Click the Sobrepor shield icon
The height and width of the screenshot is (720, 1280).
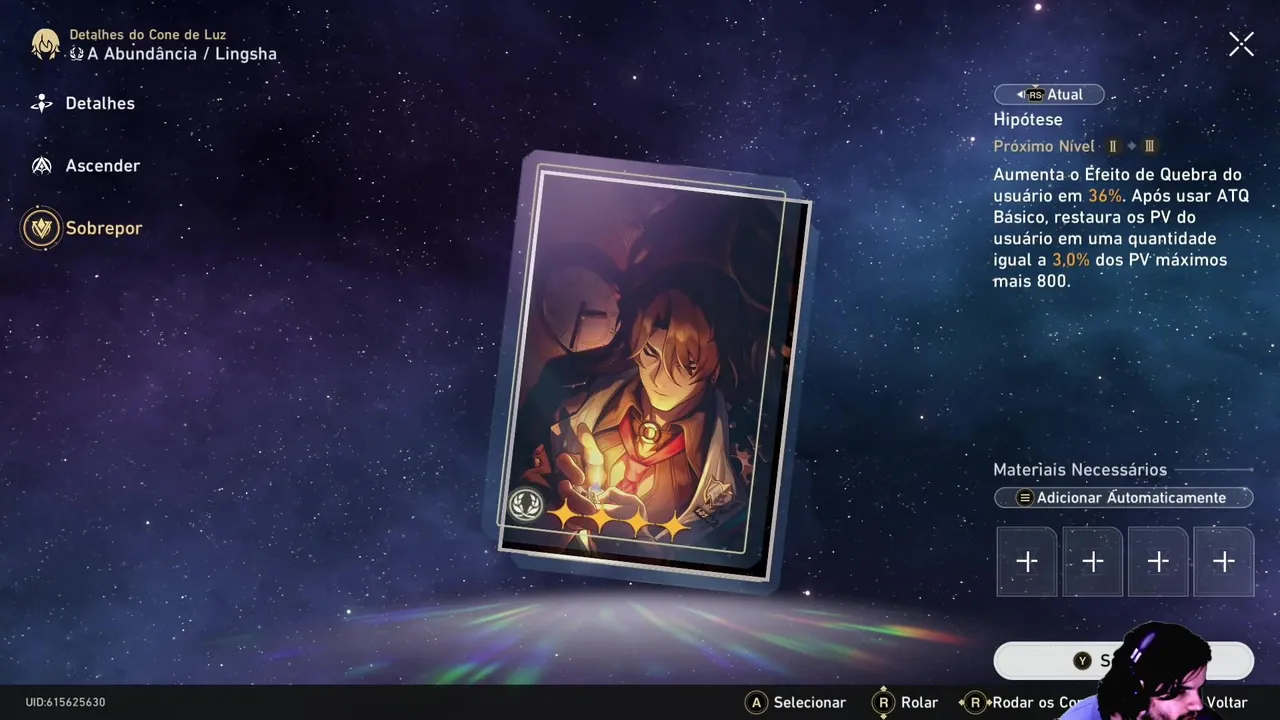pyautogui.click(x=41, y=228)
